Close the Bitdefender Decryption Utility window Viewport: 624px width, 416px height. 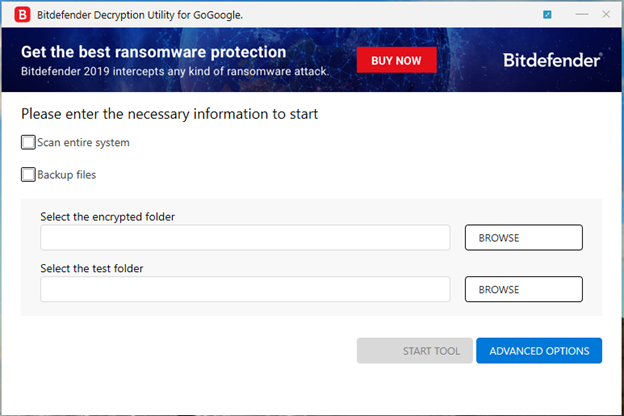[606, 14]
